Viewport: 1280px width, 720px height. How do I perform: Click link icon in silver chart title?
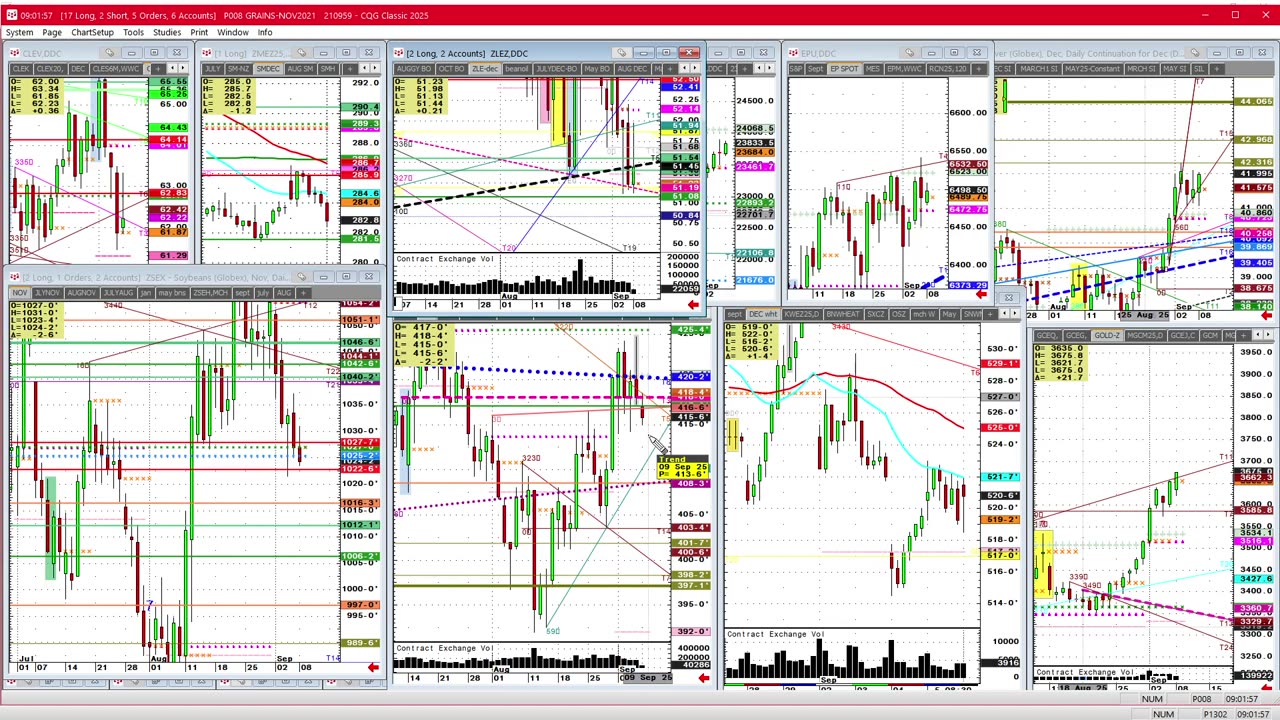1195,53
